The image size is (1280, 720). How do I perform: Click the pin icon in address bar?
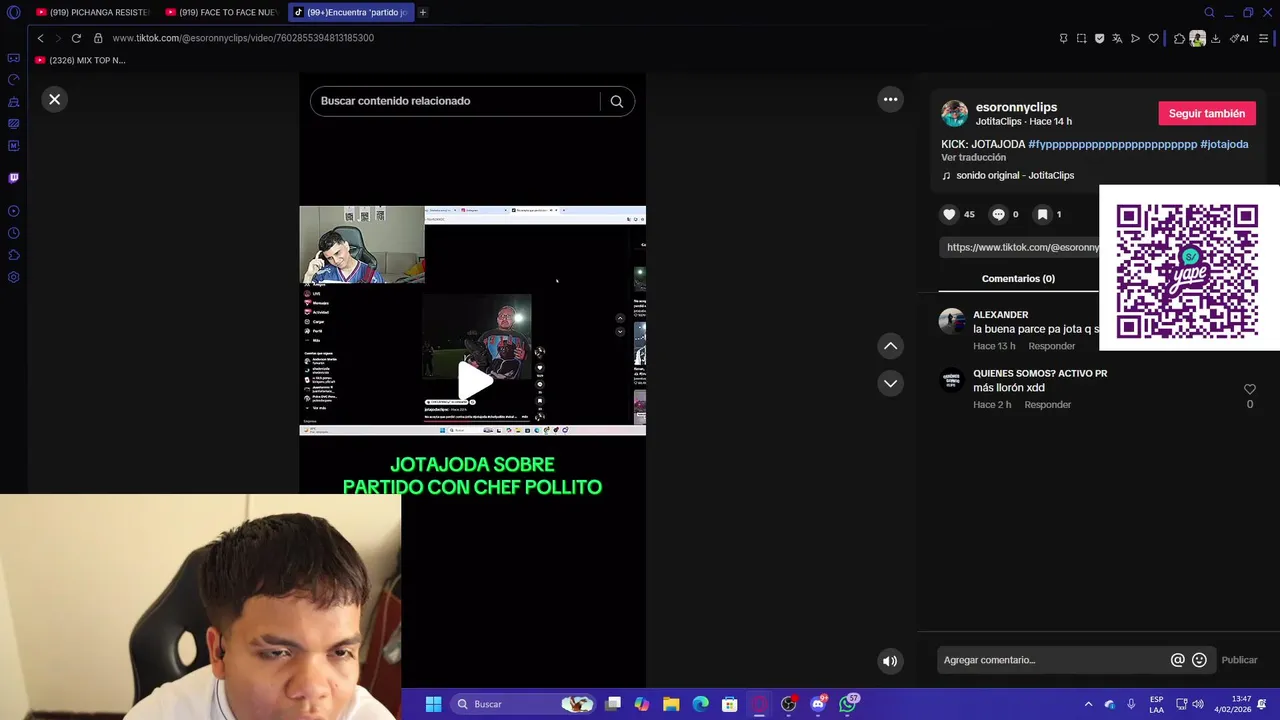pos(1063,38)
